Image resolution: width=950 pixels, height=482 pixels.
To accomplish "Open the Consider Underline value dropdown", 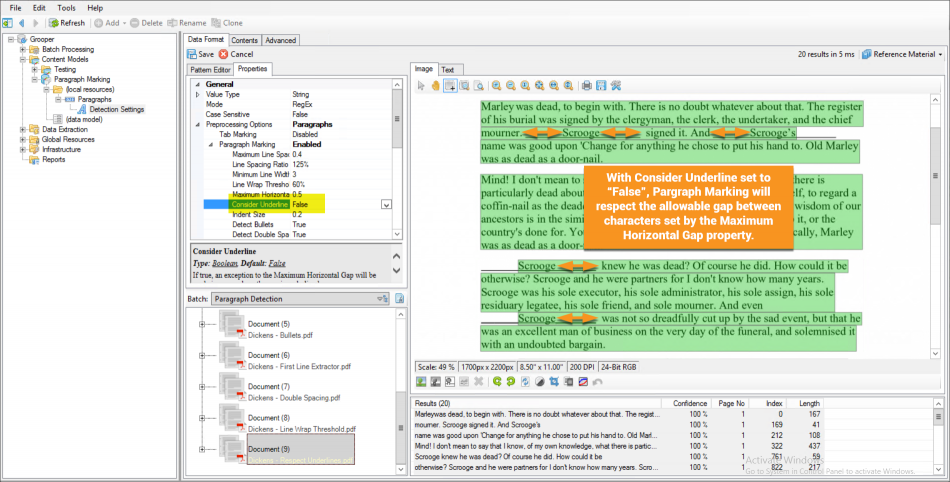I will [x=386, y=204].
